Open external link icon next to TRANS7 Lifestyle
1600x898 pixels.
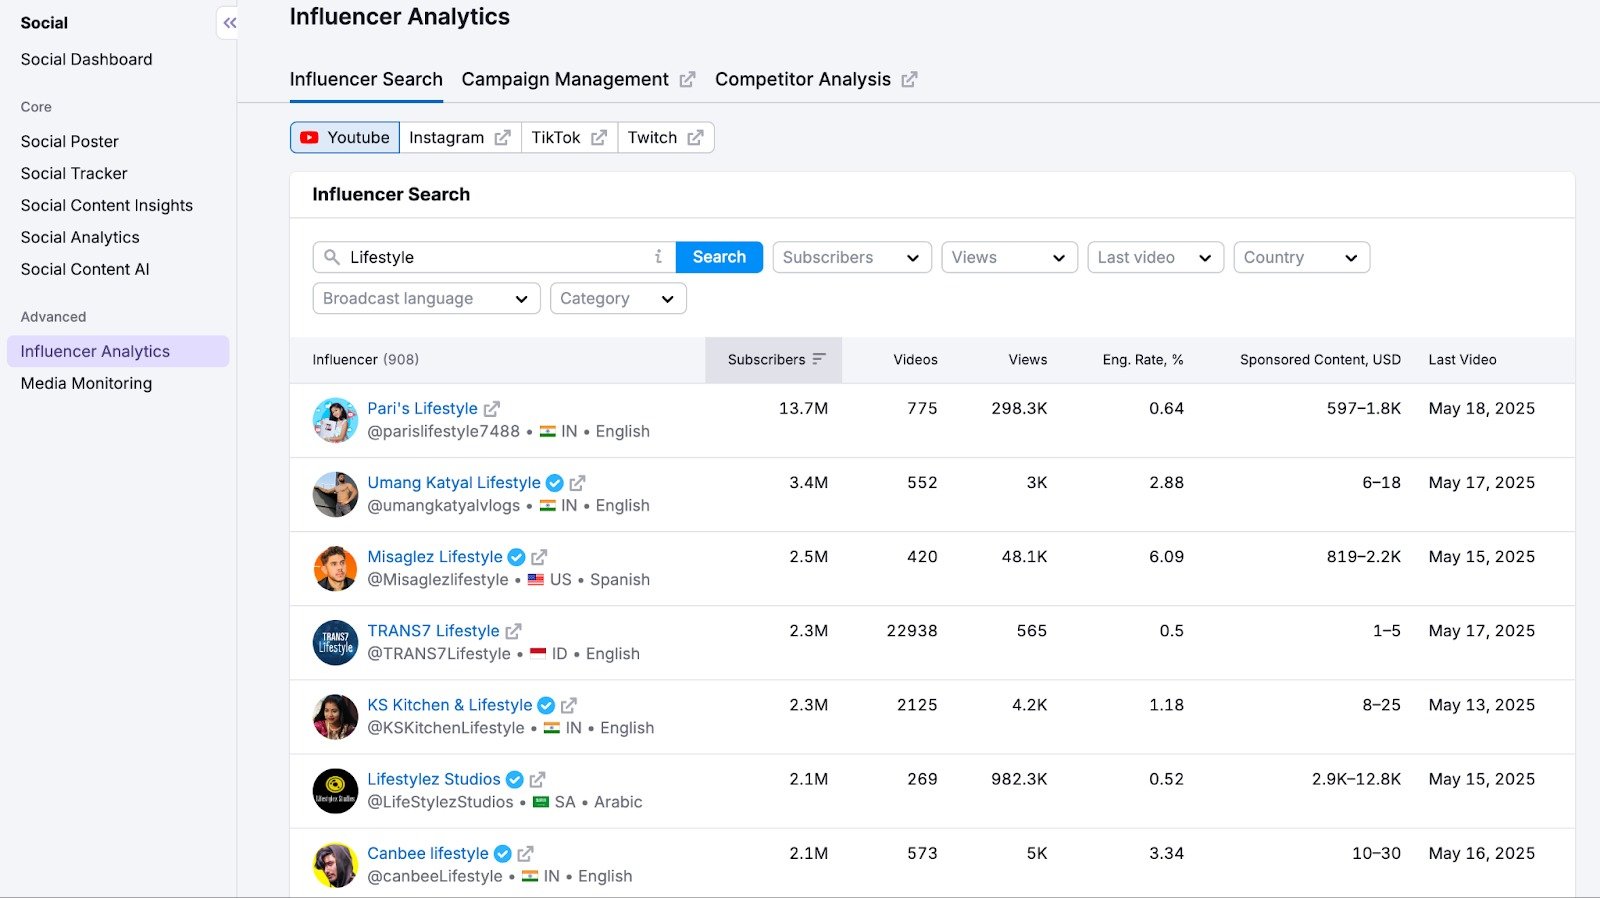(513, 631)
